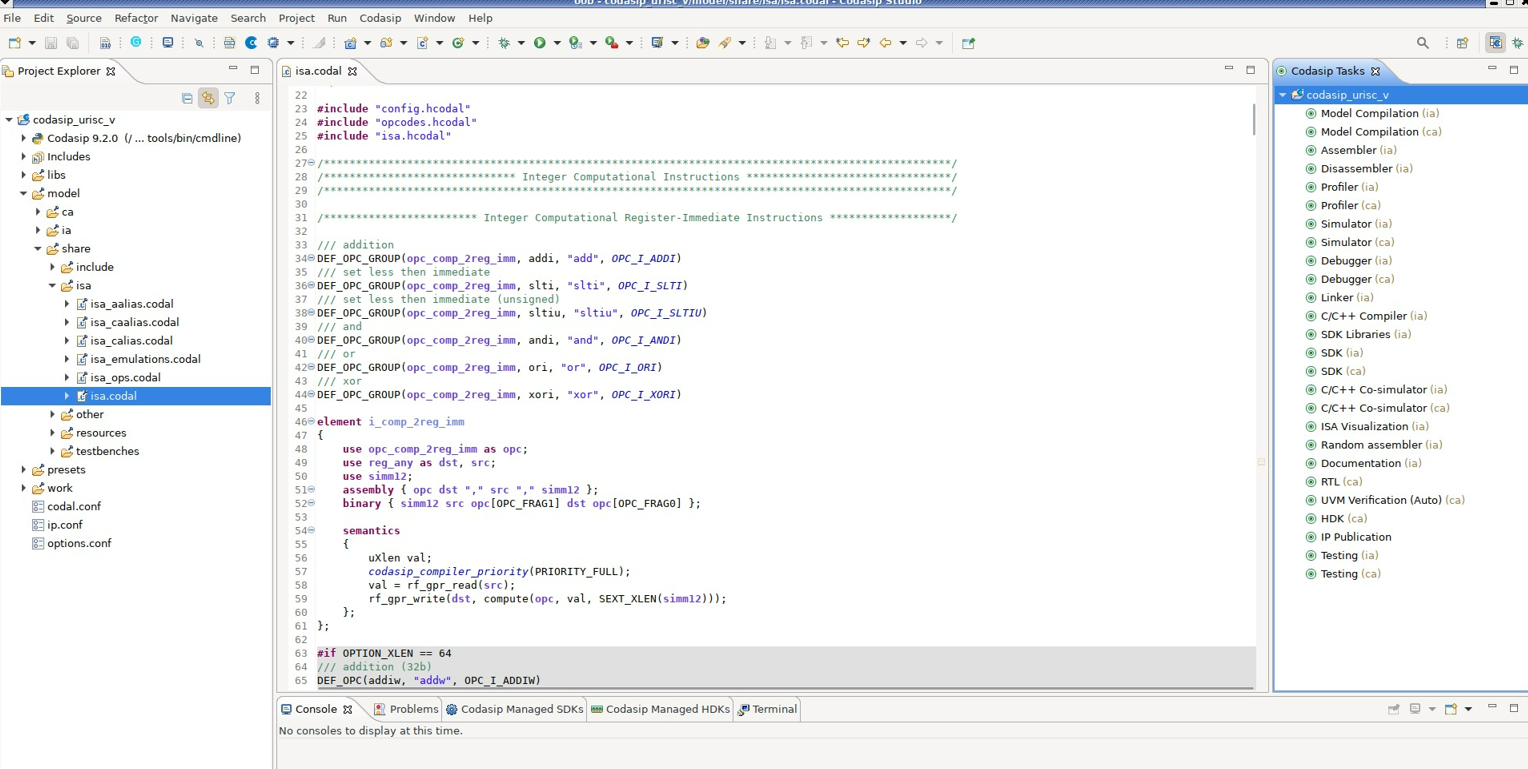The image size is (1528, 769).
Task: Open Project Explorer view menu (three dots)
Action: 257,98
